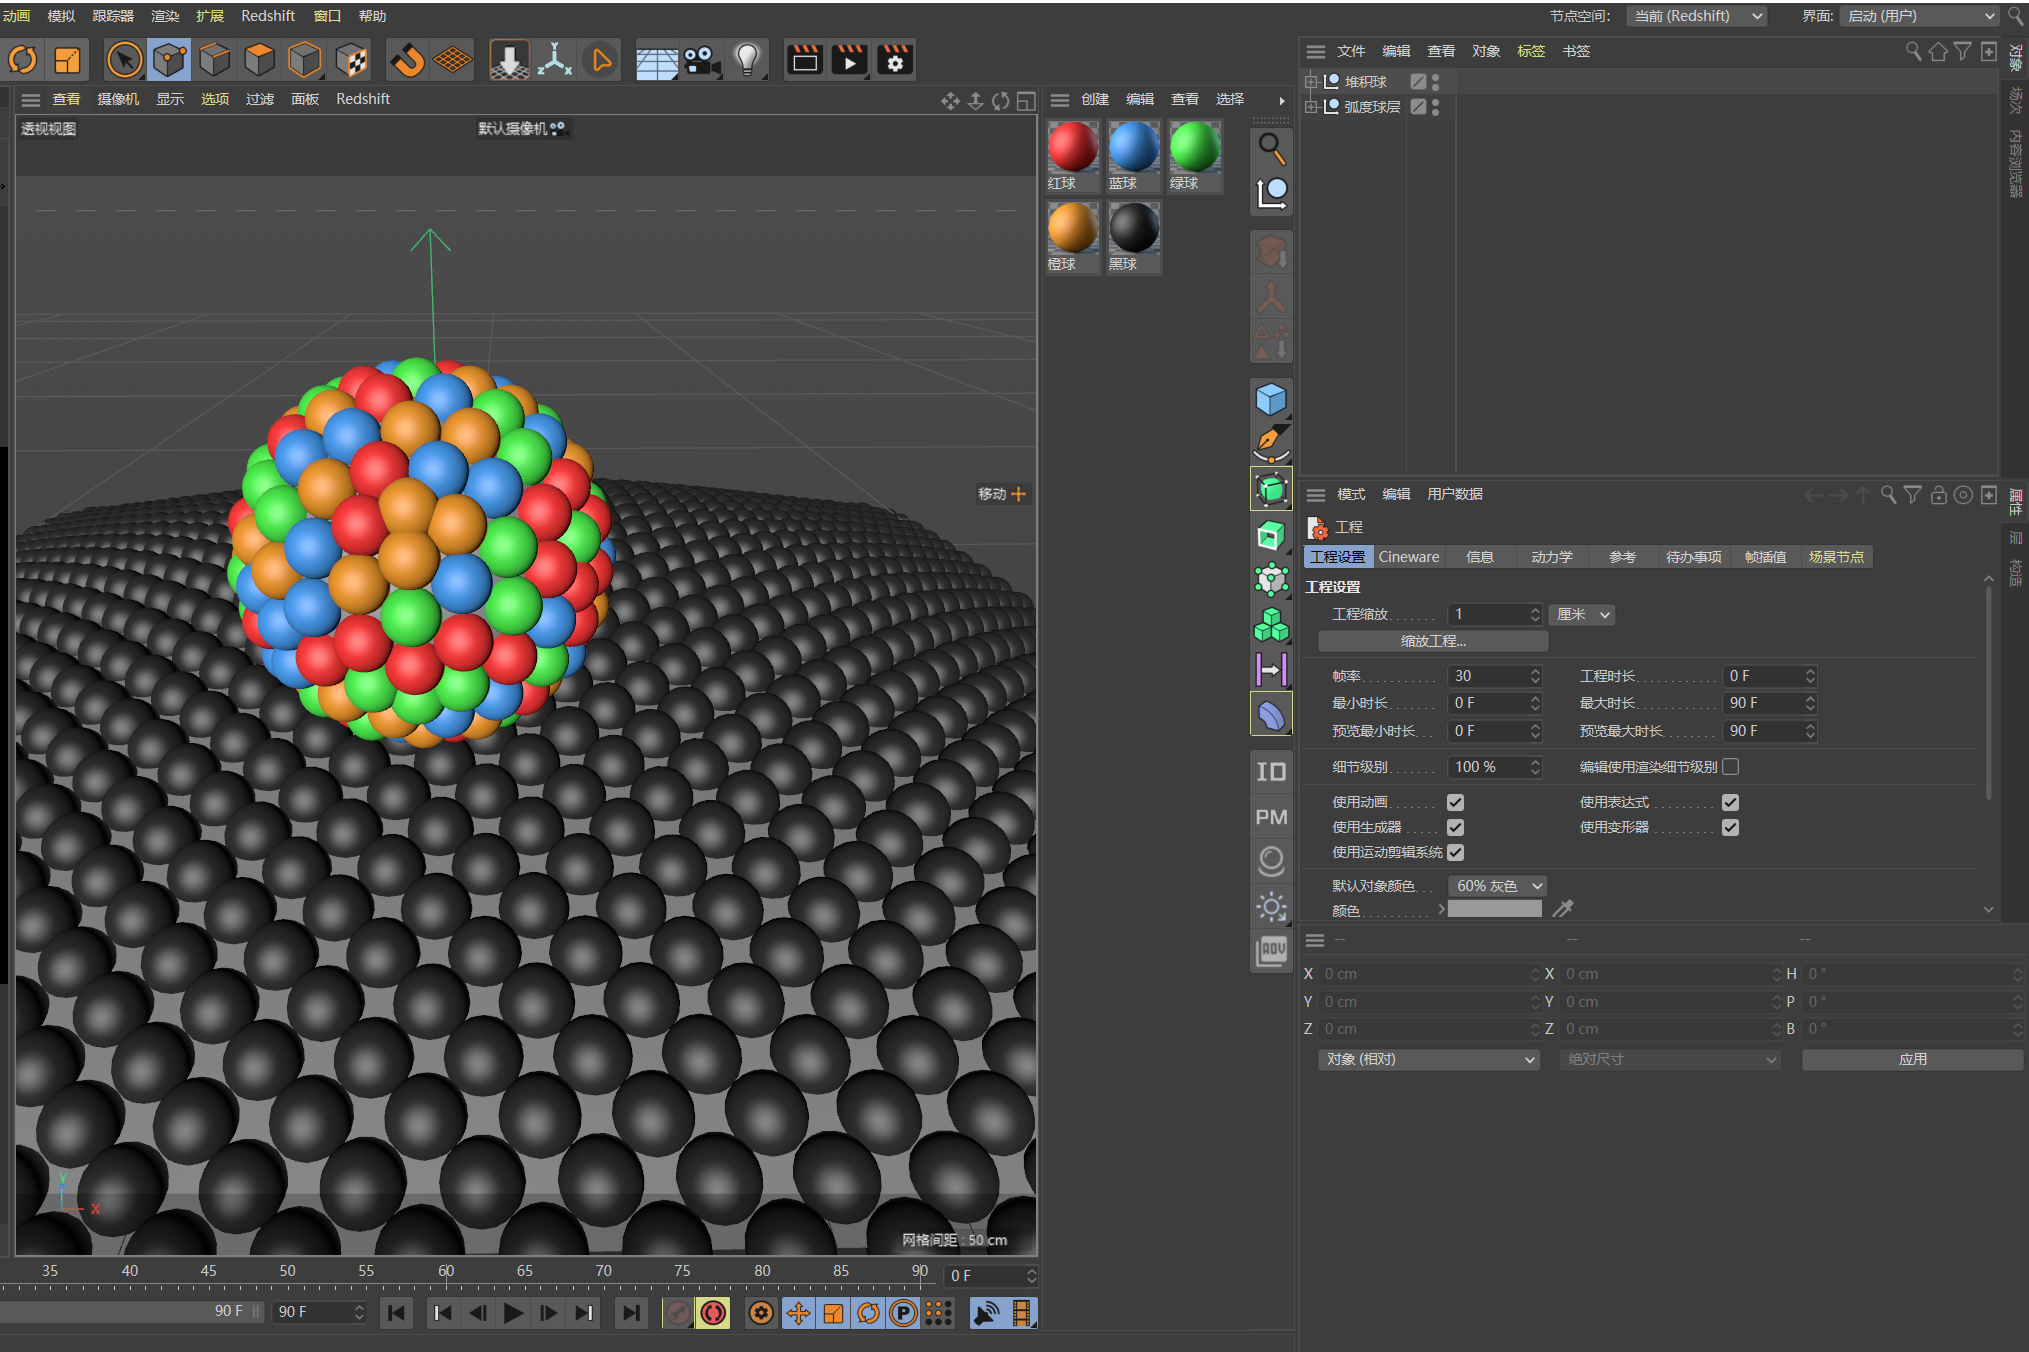Viewport: 2029px width, 1352px height.
Task: Add a light bulb object
Action: click(x=747, y=60)
